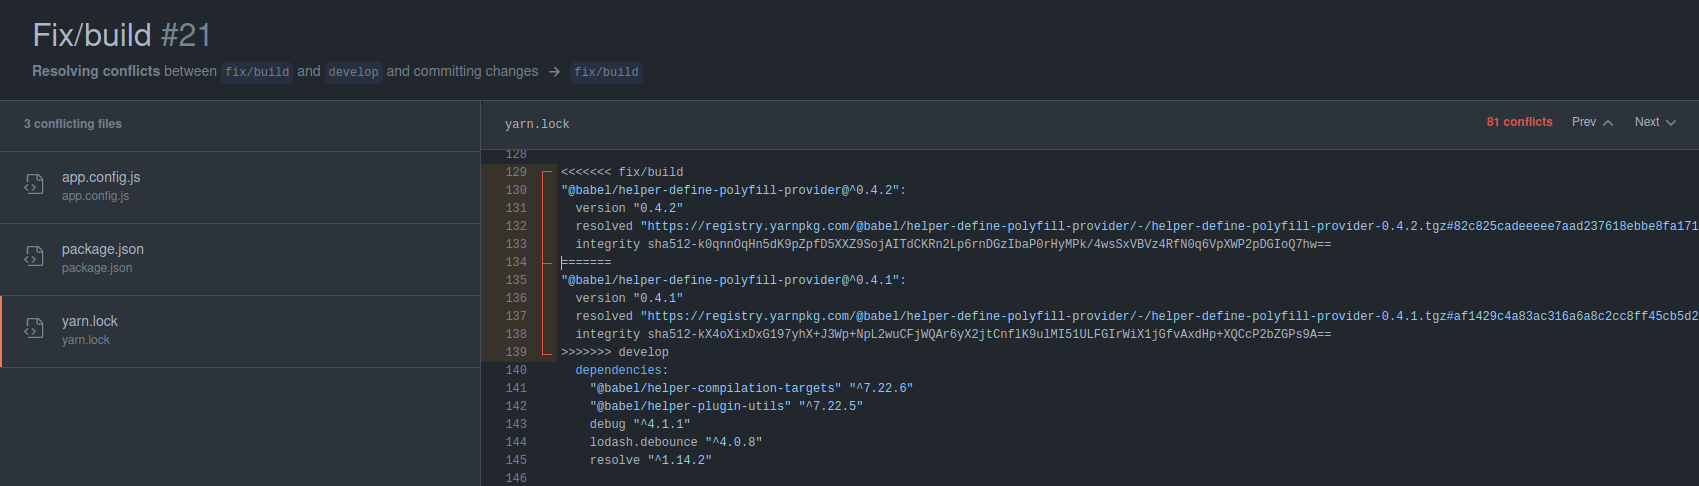Click the develop branch label
Screen dimensions: 1699x486
(354, 72)
